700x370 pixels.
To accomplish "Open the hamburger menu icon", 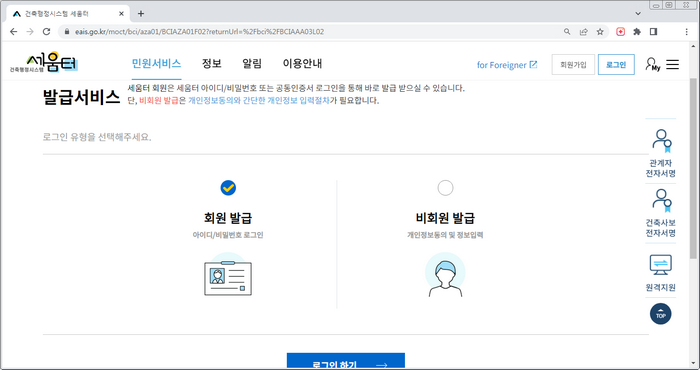I will [x=672, y=64].
